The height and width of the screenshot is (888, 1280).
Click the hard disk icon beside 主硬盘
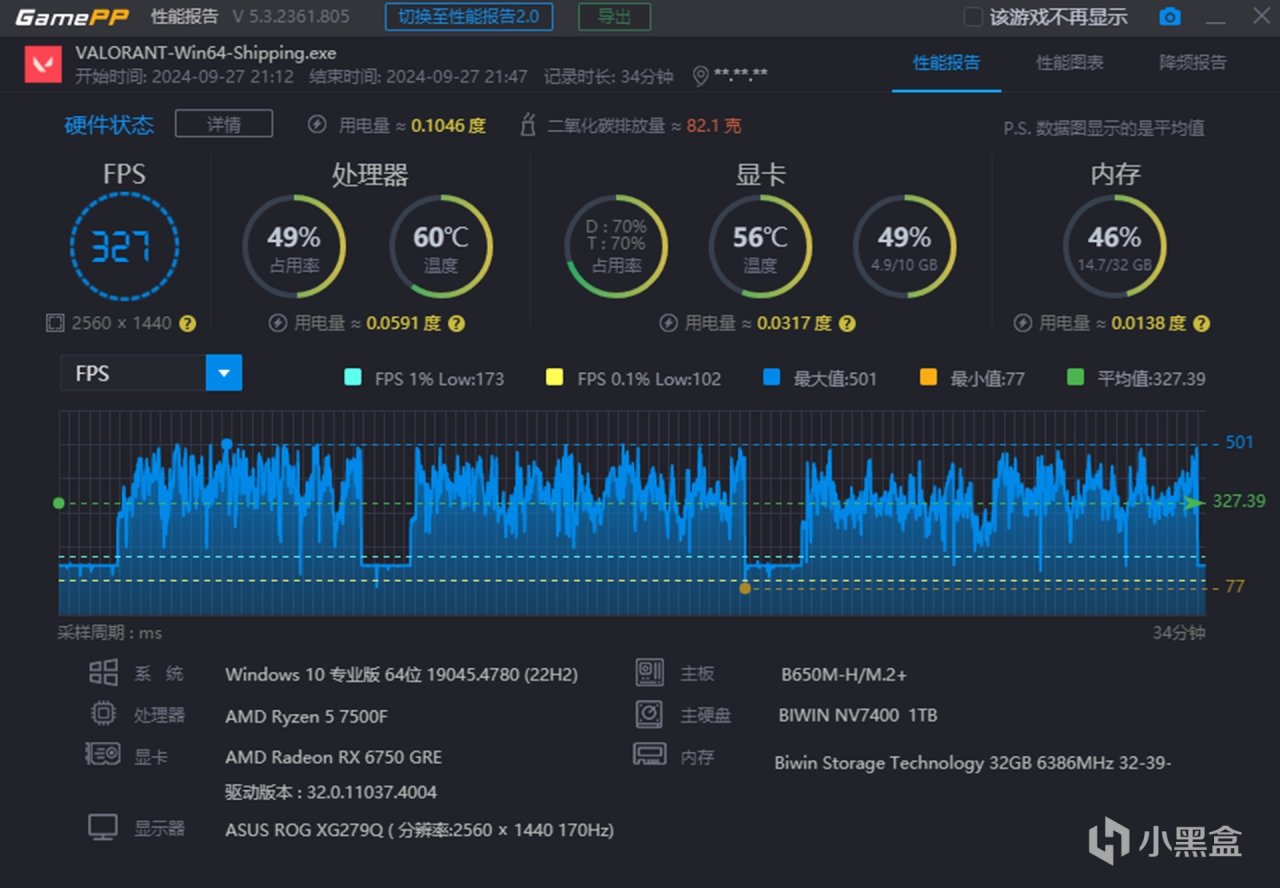[650, 714]
